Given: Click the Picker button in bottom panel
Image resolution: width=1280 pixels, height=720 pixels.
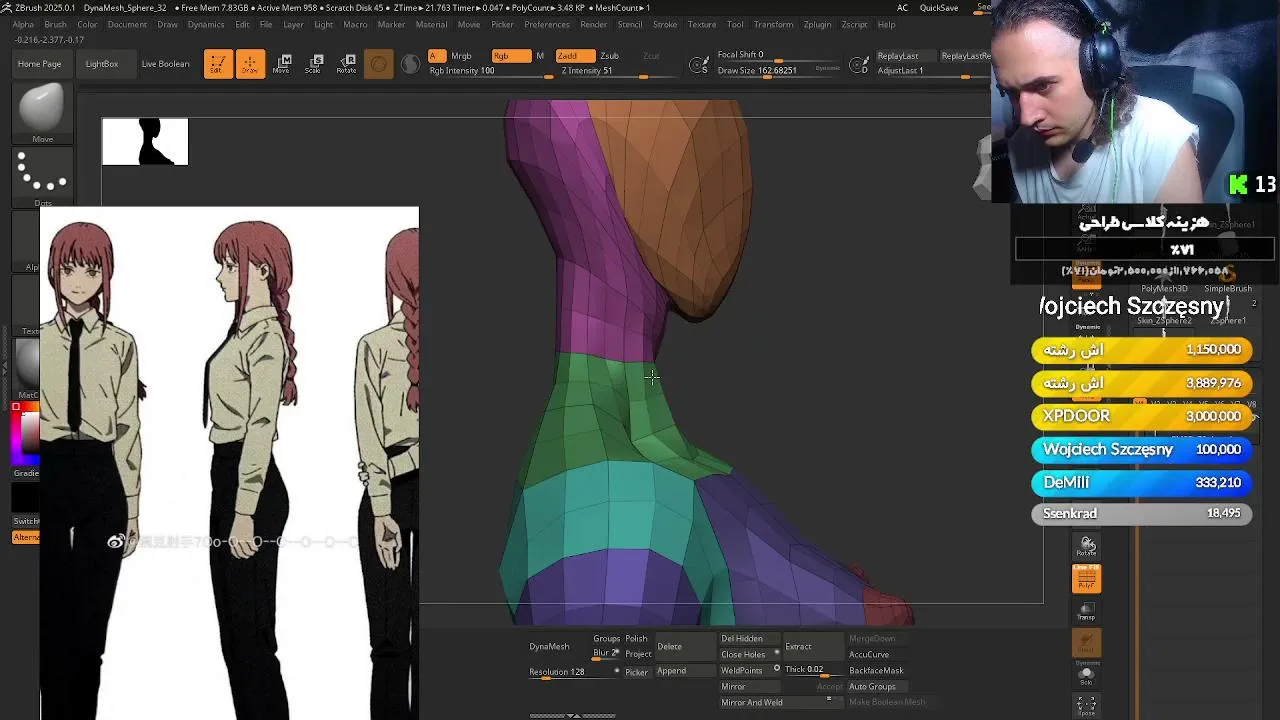Looking at the screenshot, I should [x=636, y=672].
